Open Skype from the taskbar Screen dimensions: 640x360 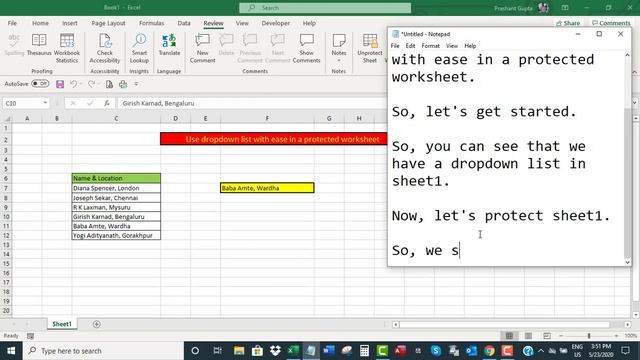436,351
